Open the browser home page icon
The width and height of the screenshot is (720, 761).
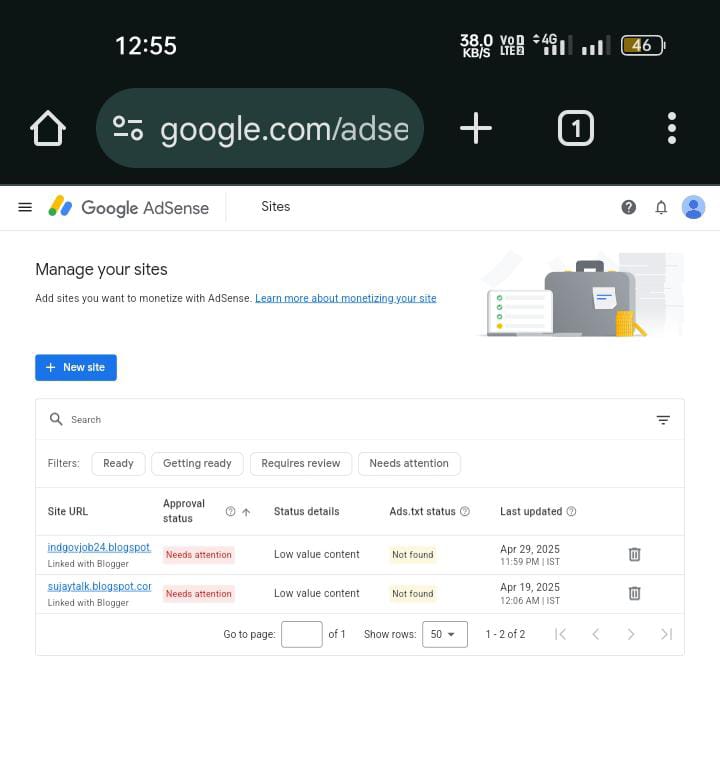coord(48,128)
